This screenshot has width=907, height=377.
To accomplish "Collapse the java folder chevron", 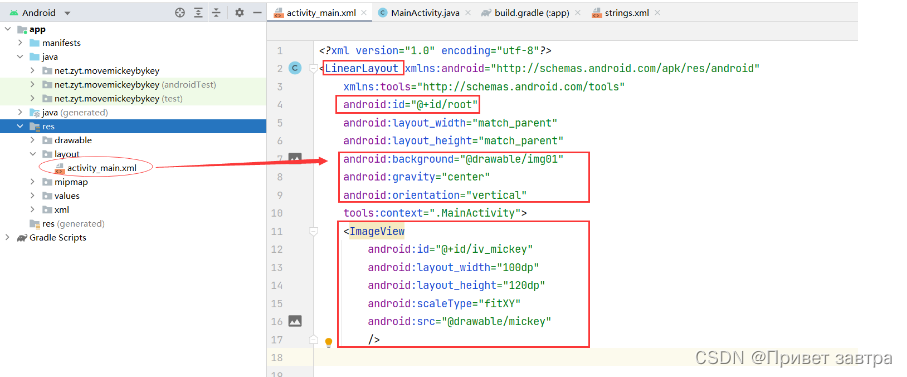I will coord(20,57).
